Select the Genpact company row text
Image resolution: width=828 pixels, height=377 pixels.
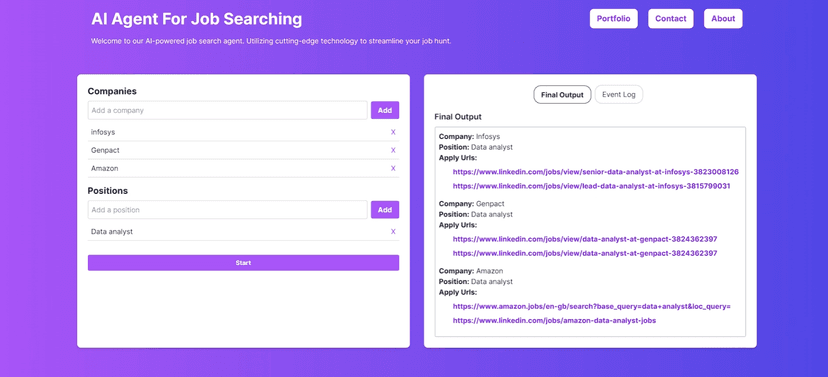[x=105, y=150]
